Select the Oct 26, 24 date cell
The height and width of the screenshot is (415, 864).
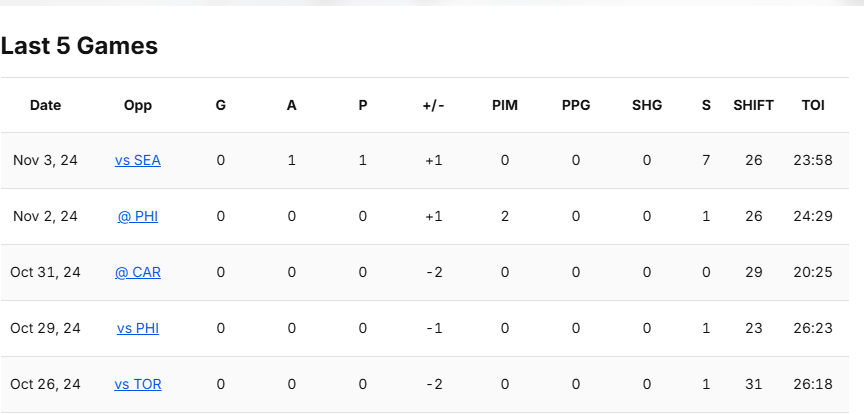tap(45, 384)
